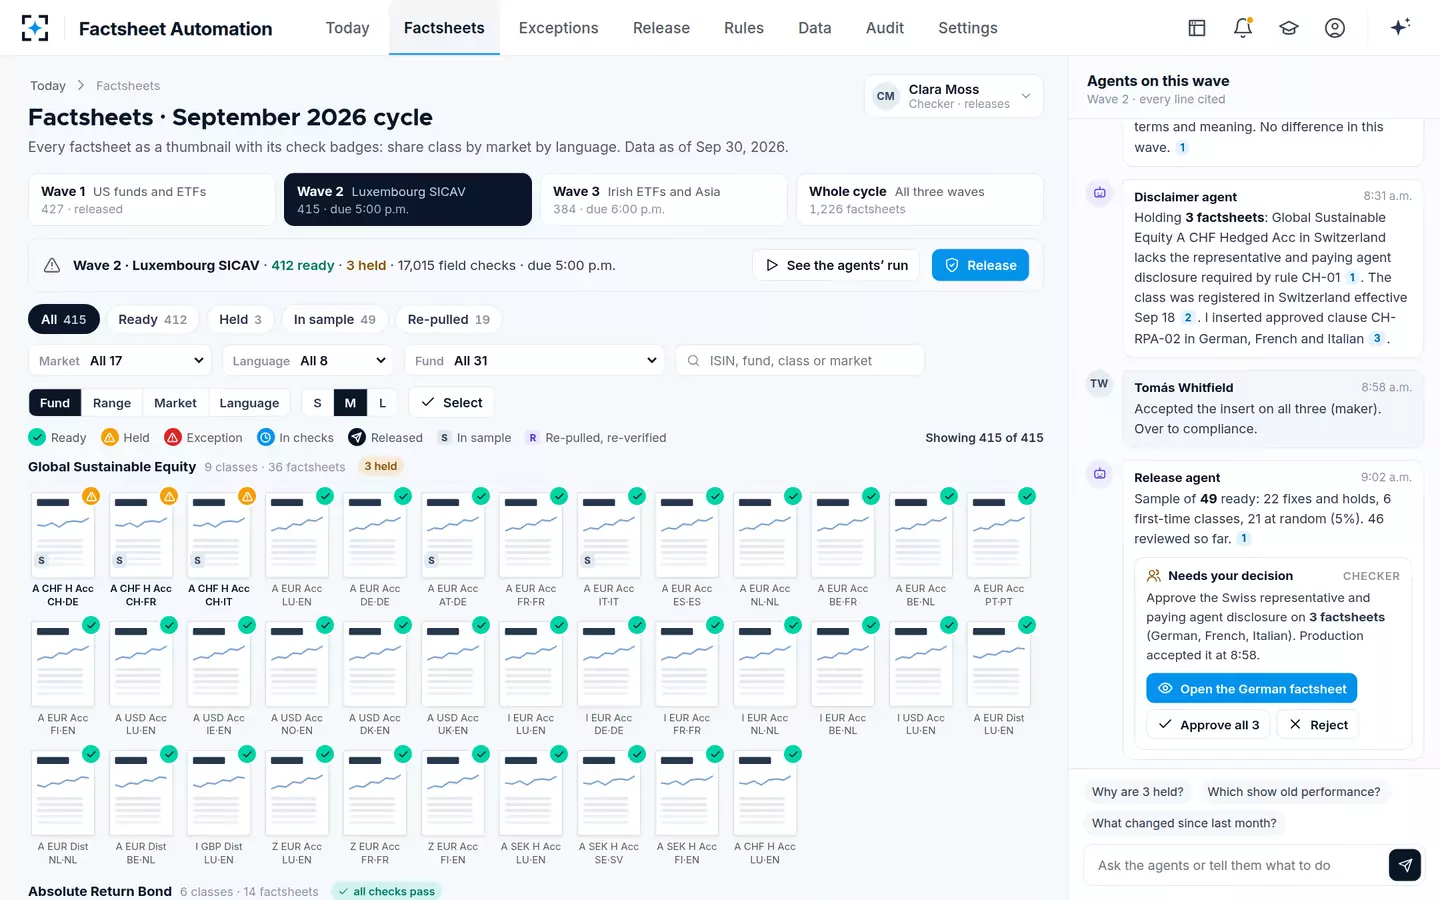
Task: Click the Exception legend red icon
Action: [172, 437]
